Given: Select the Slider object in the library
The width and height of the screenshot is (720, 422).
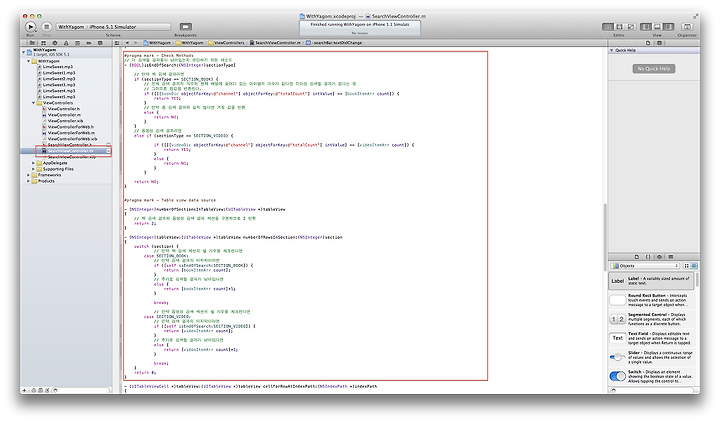Looking at the screenshot, I should point(652,357).
